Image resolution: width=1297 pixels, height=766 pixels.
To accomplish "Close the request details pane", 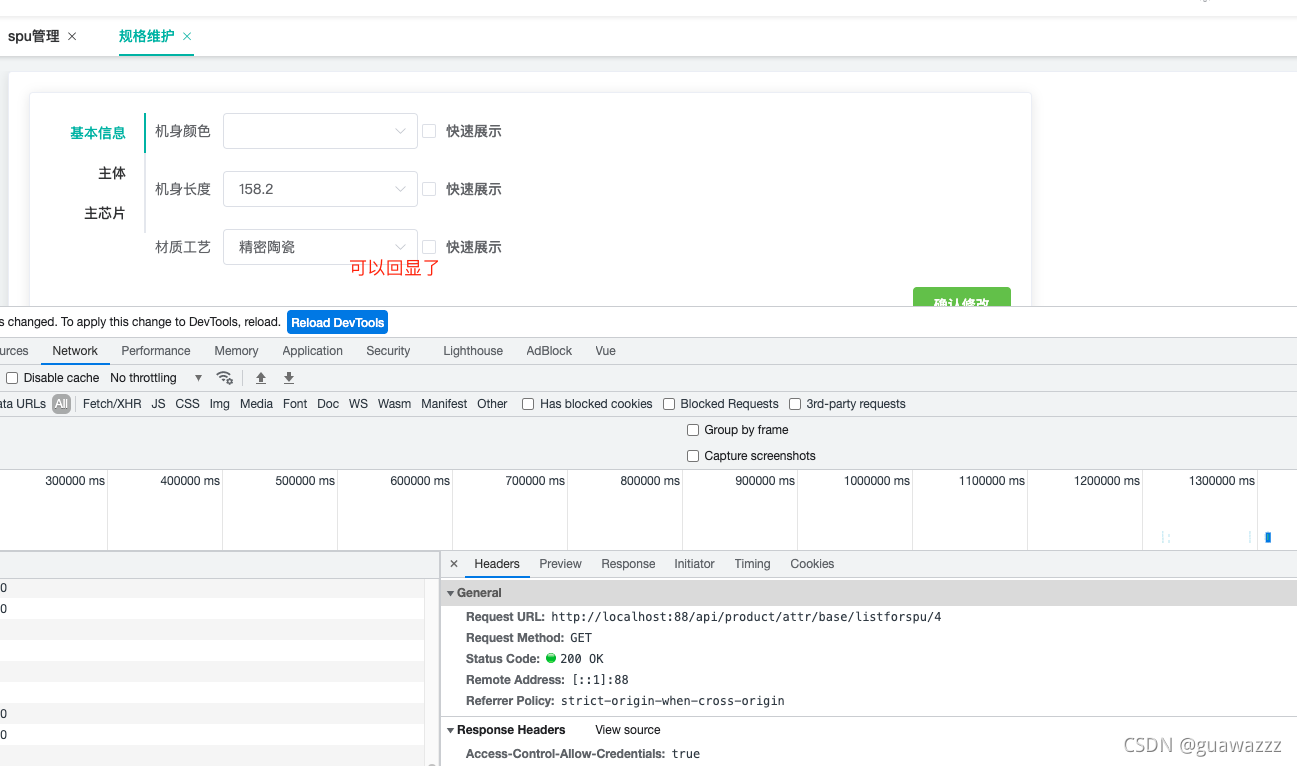I will (454, 564).
